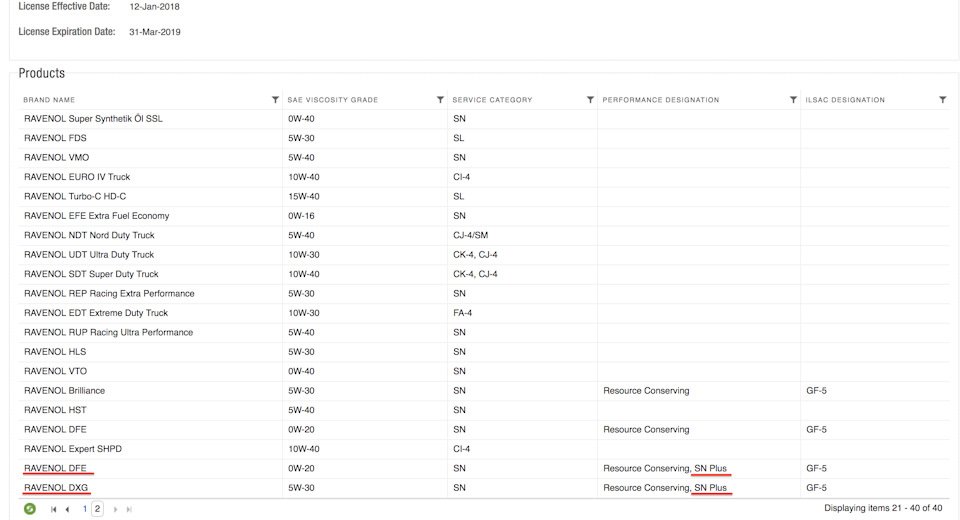Click the Displaying items 21 - 40 status
This screenshot has width=960, height=520.
883,508
